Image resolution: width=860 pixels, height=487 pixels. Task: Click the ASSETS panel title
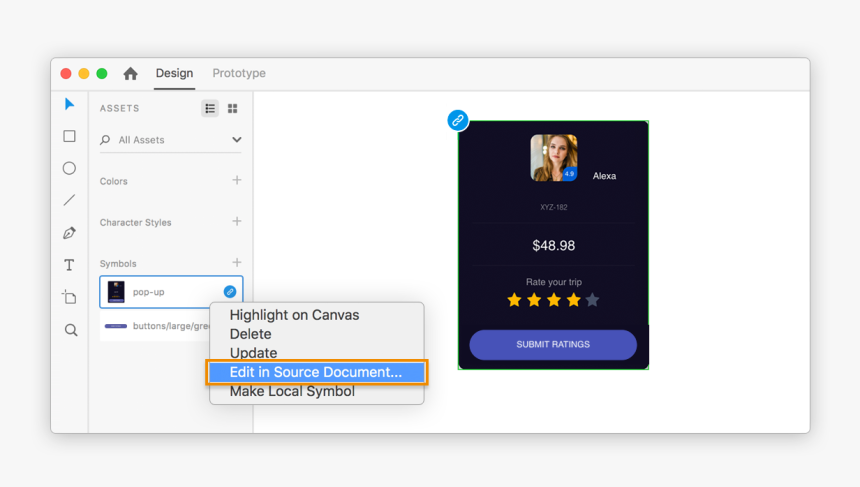tap(120, 109)
